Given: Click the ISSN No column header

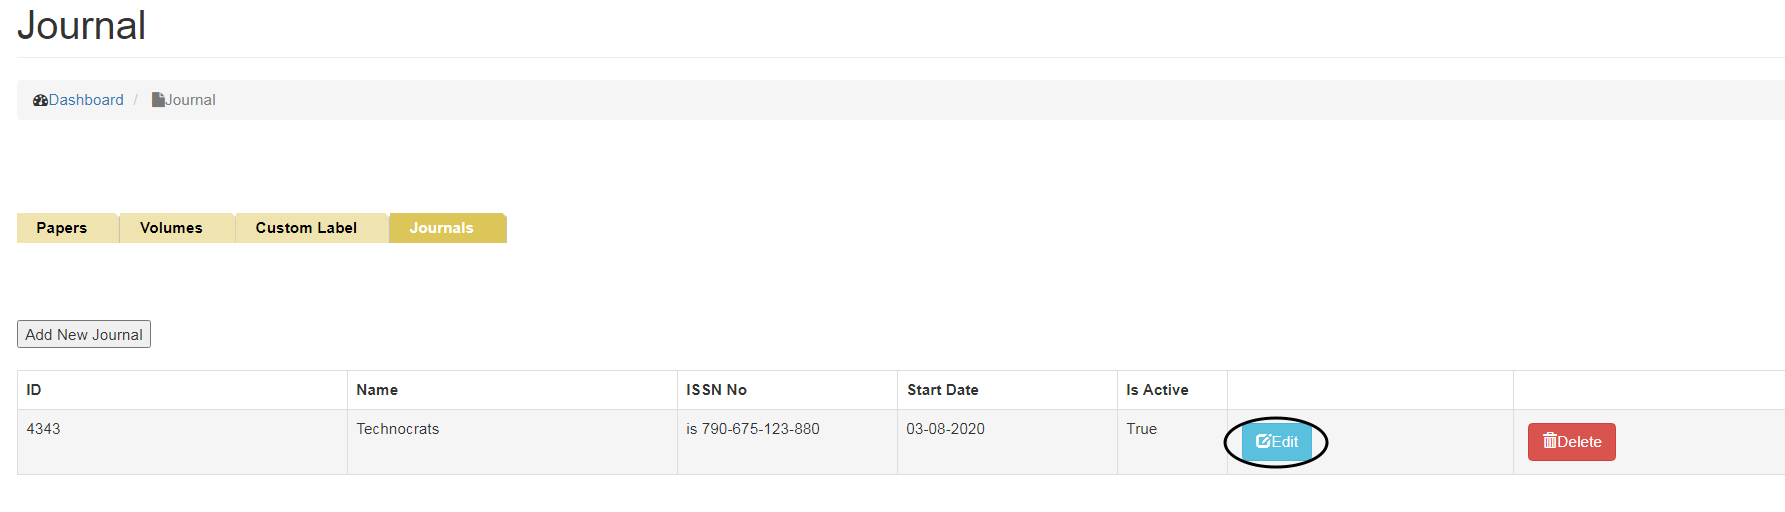Looking at the screenshot, I should 716,390.
